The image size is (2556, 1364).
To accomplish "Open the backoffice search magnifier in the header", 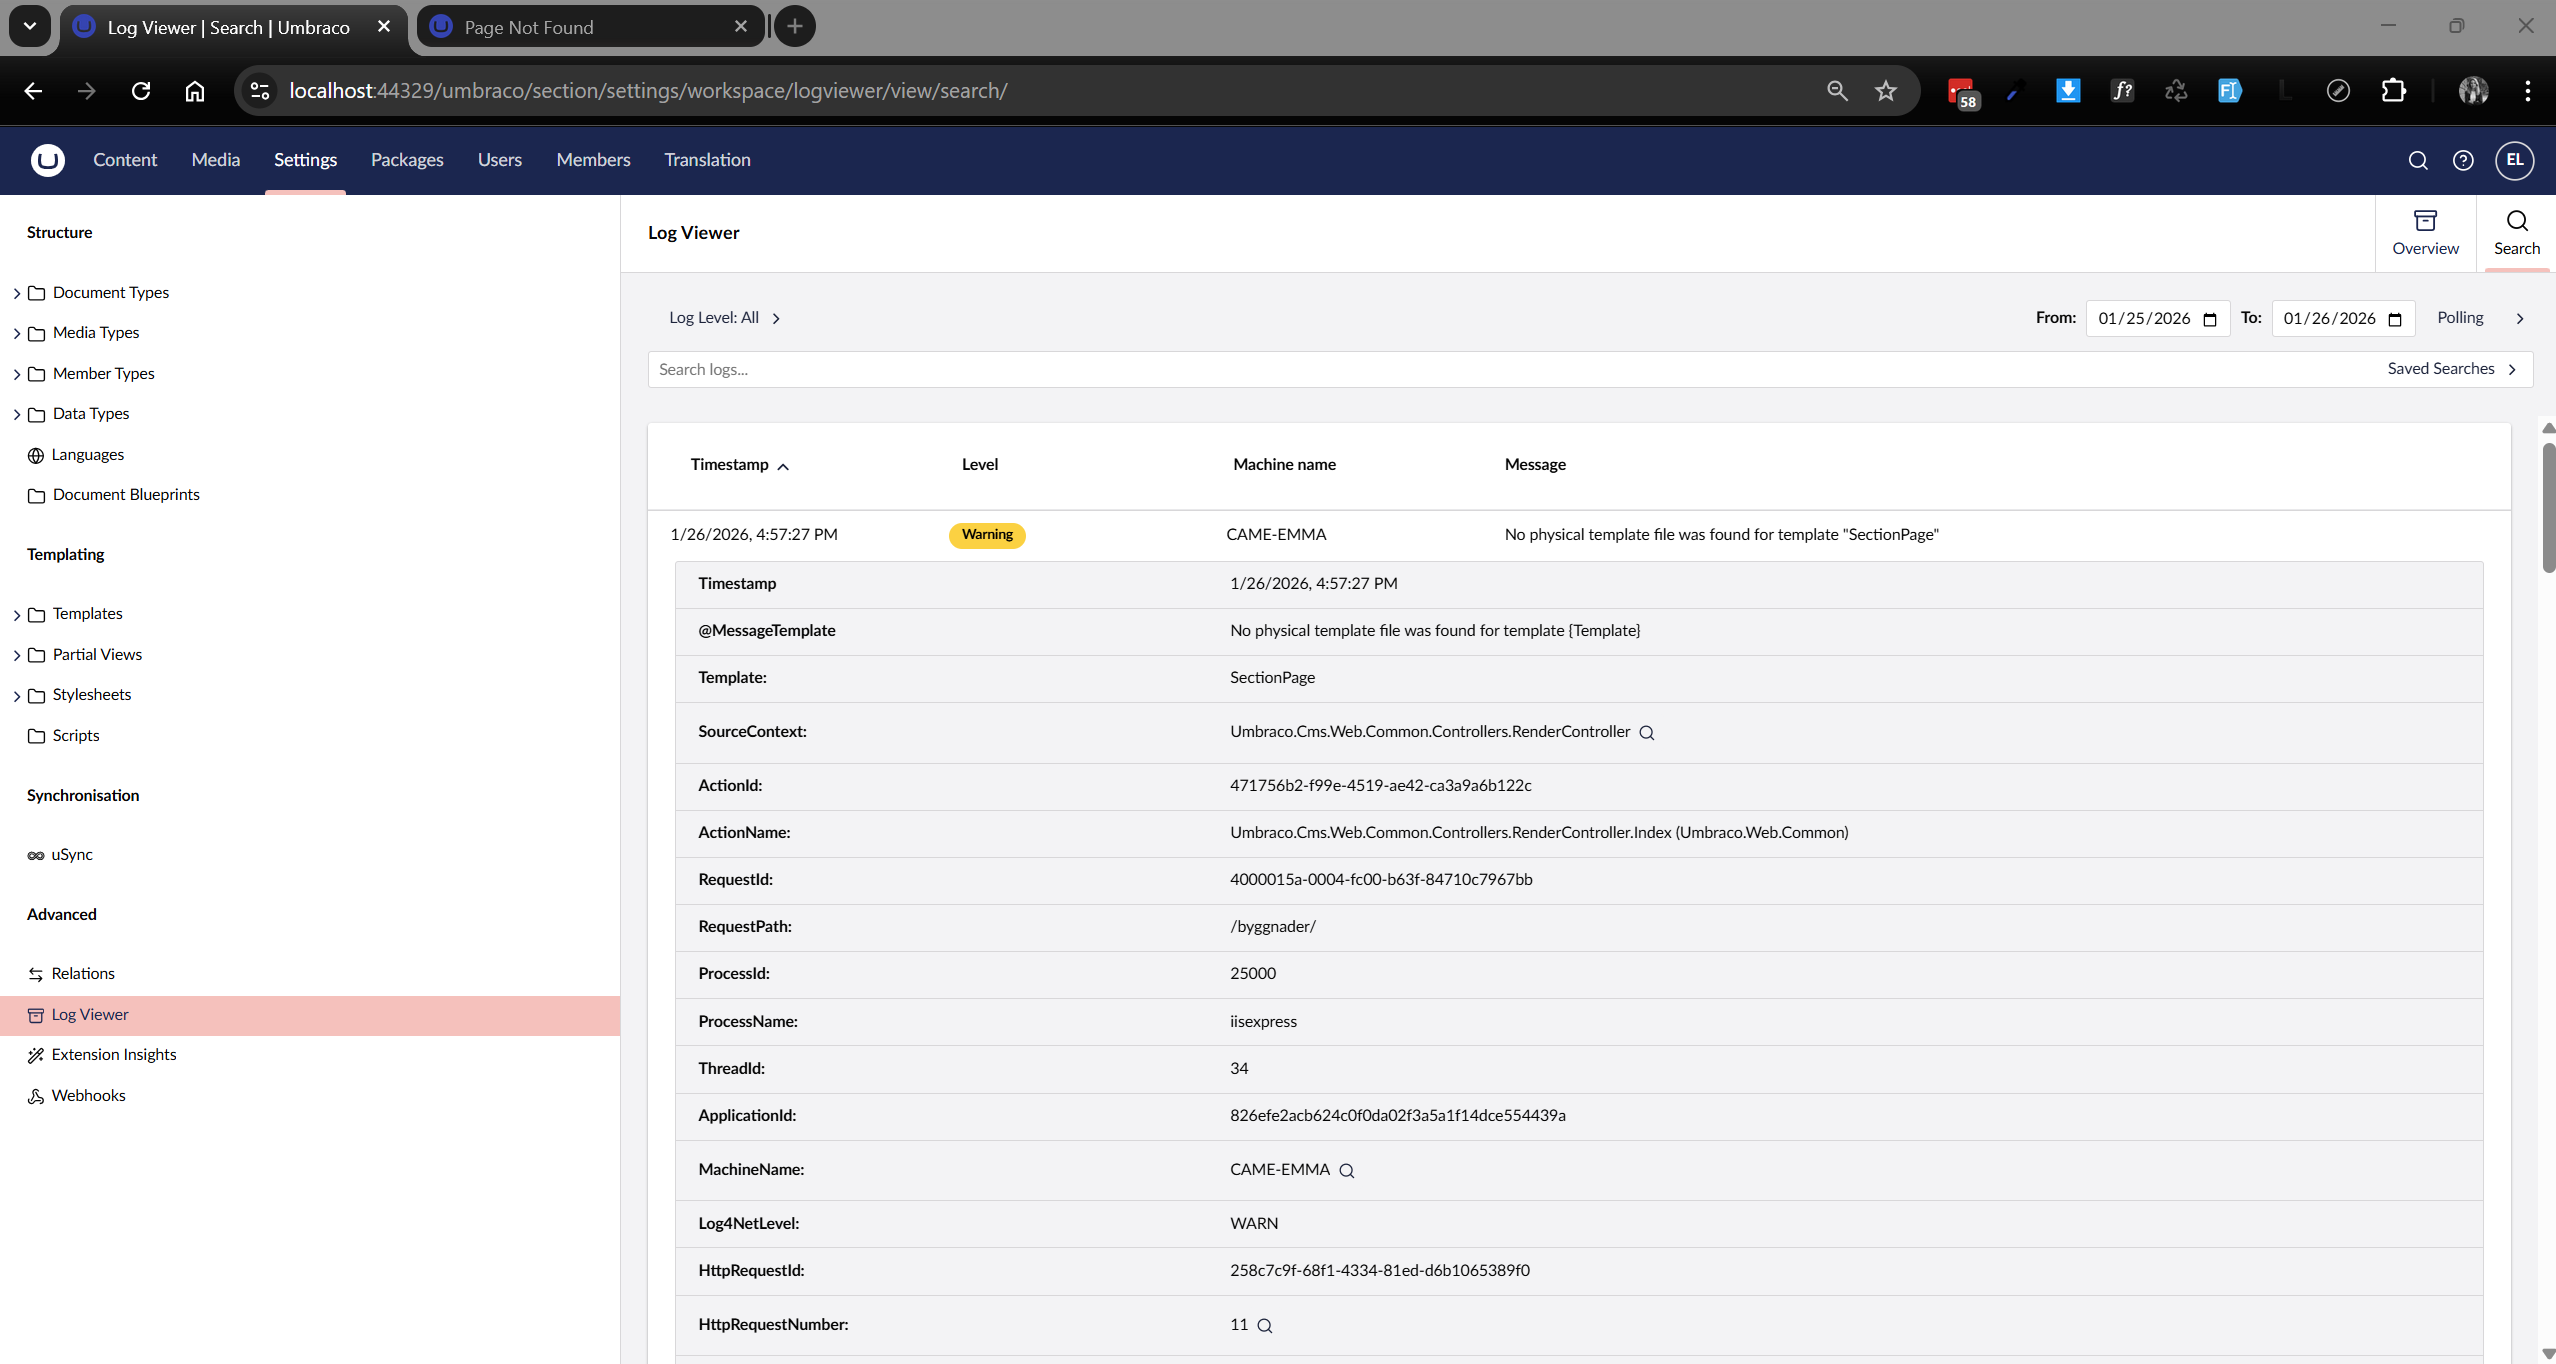I will pyautogui.click(x=2417, y=160).
